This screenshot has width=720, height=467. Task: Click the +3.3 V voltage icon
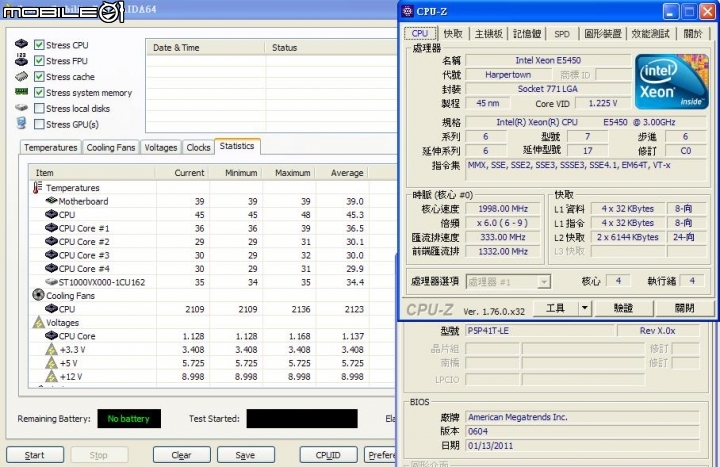click(51, 349)
